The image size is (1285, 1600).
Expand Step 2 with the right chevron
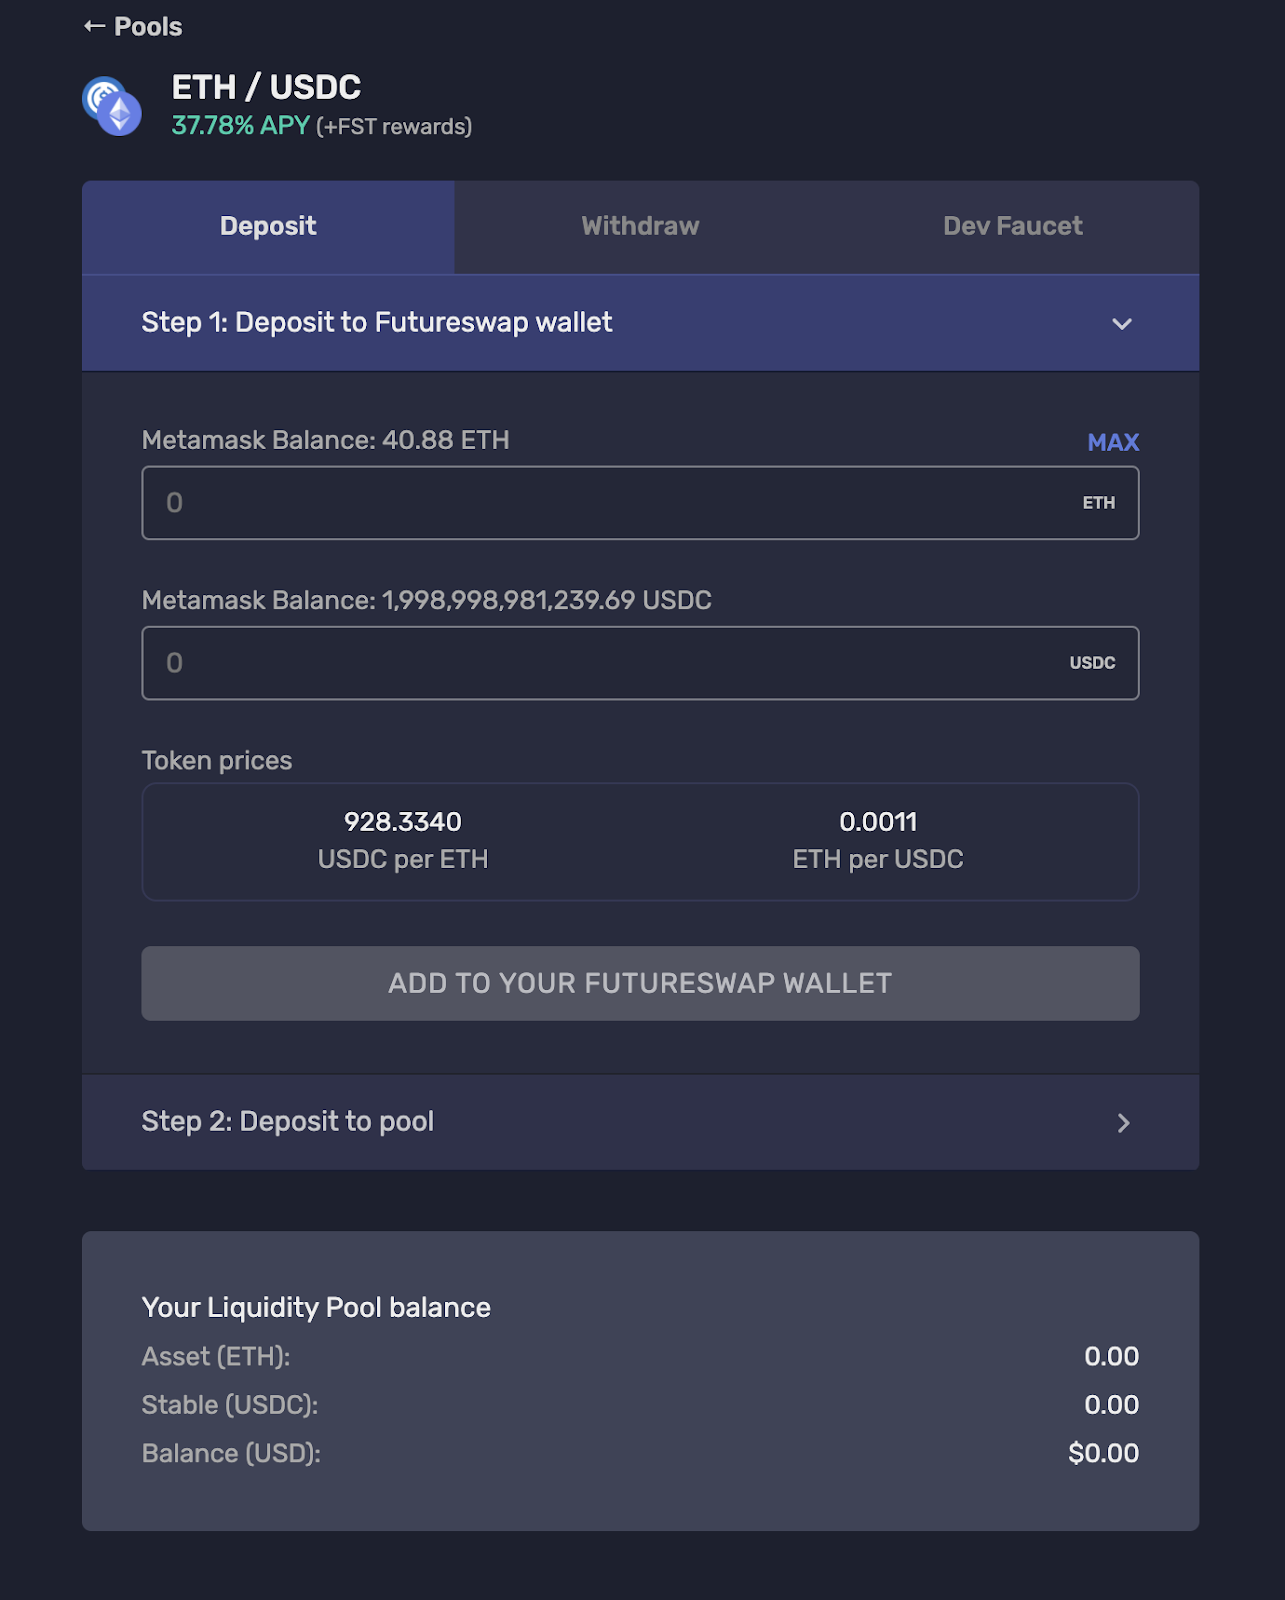pos(1123,1123)
